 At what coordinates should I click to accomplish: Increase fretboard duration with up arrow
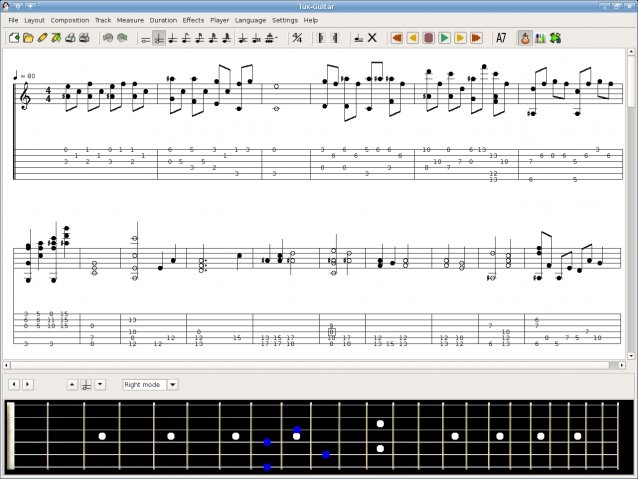tap(72, 384)
